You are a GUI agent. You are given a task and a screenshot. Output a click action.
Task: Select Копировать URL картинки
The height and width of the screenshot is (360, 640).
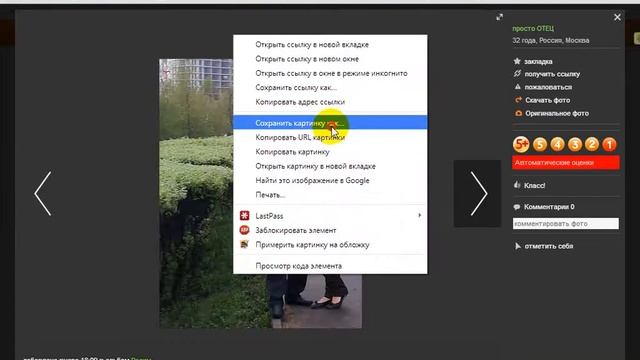[330, 137]
